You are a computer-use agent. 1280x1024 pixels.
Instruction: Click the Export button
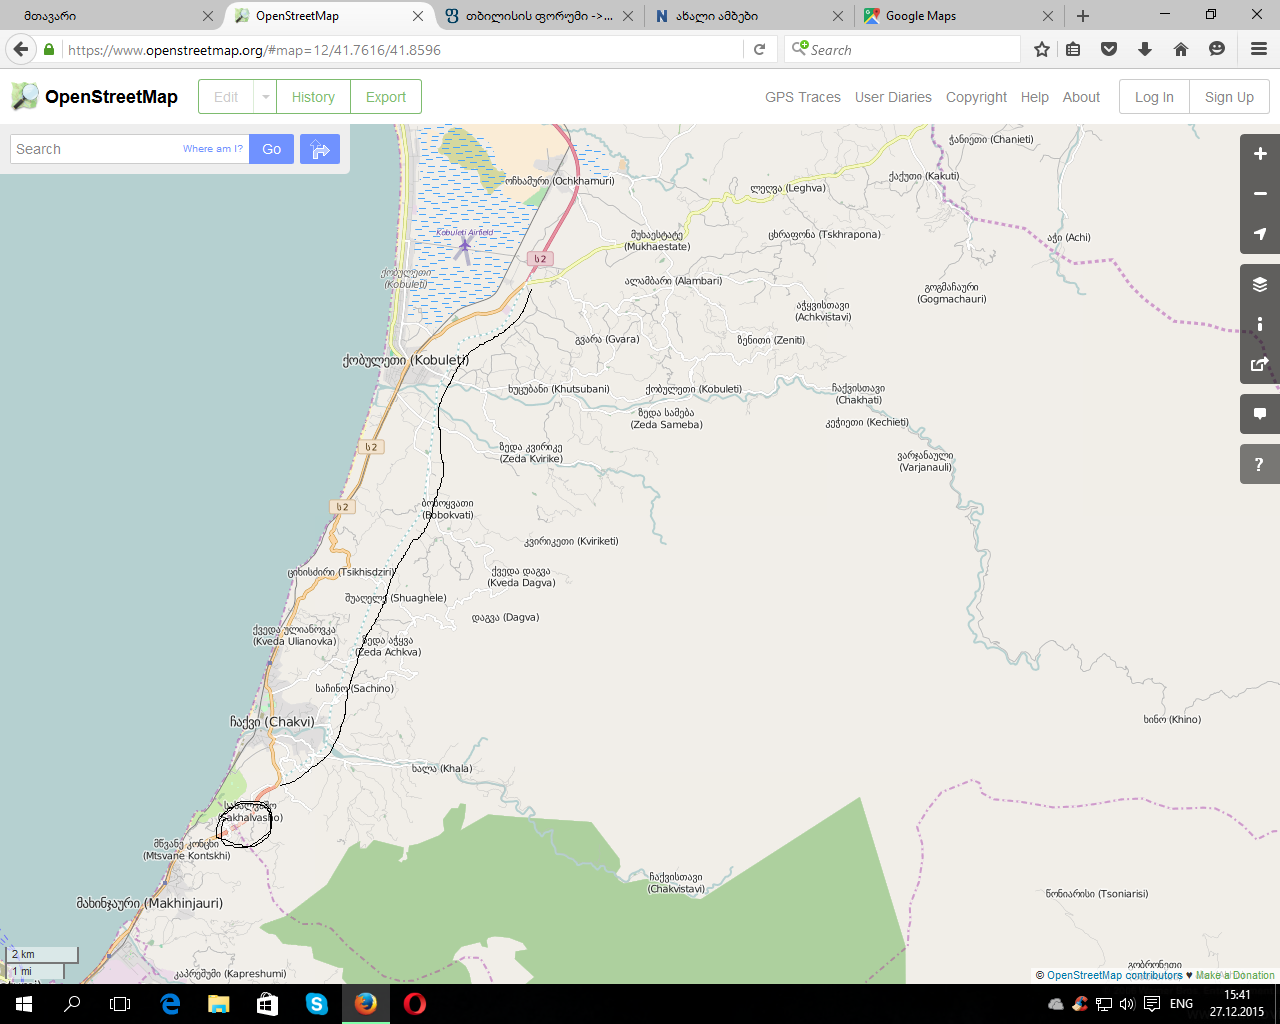point(385,97)
